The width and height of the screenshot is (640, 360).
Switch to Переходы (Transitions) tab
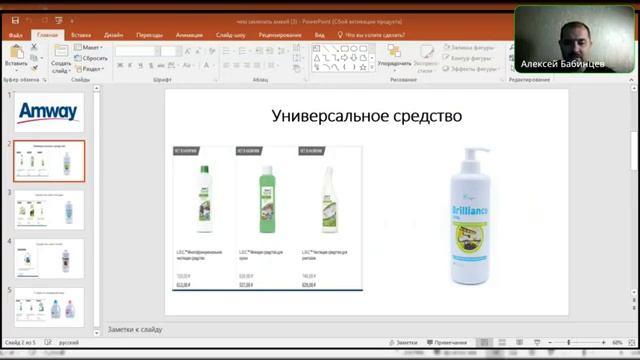pyautogui.click(x=149, y=35)
